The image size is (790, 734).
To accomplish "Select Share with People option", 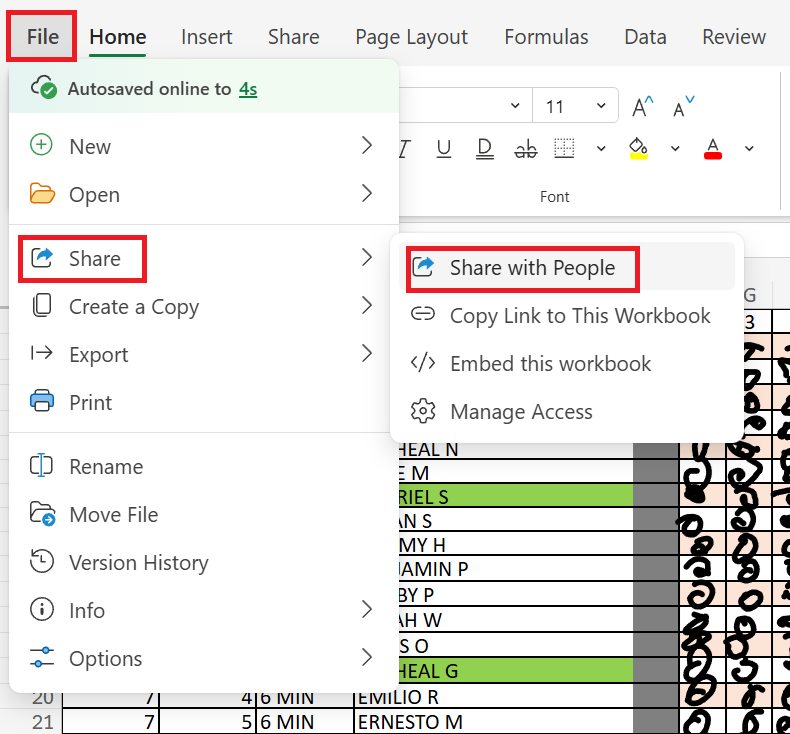I will (x=531, y=267).
